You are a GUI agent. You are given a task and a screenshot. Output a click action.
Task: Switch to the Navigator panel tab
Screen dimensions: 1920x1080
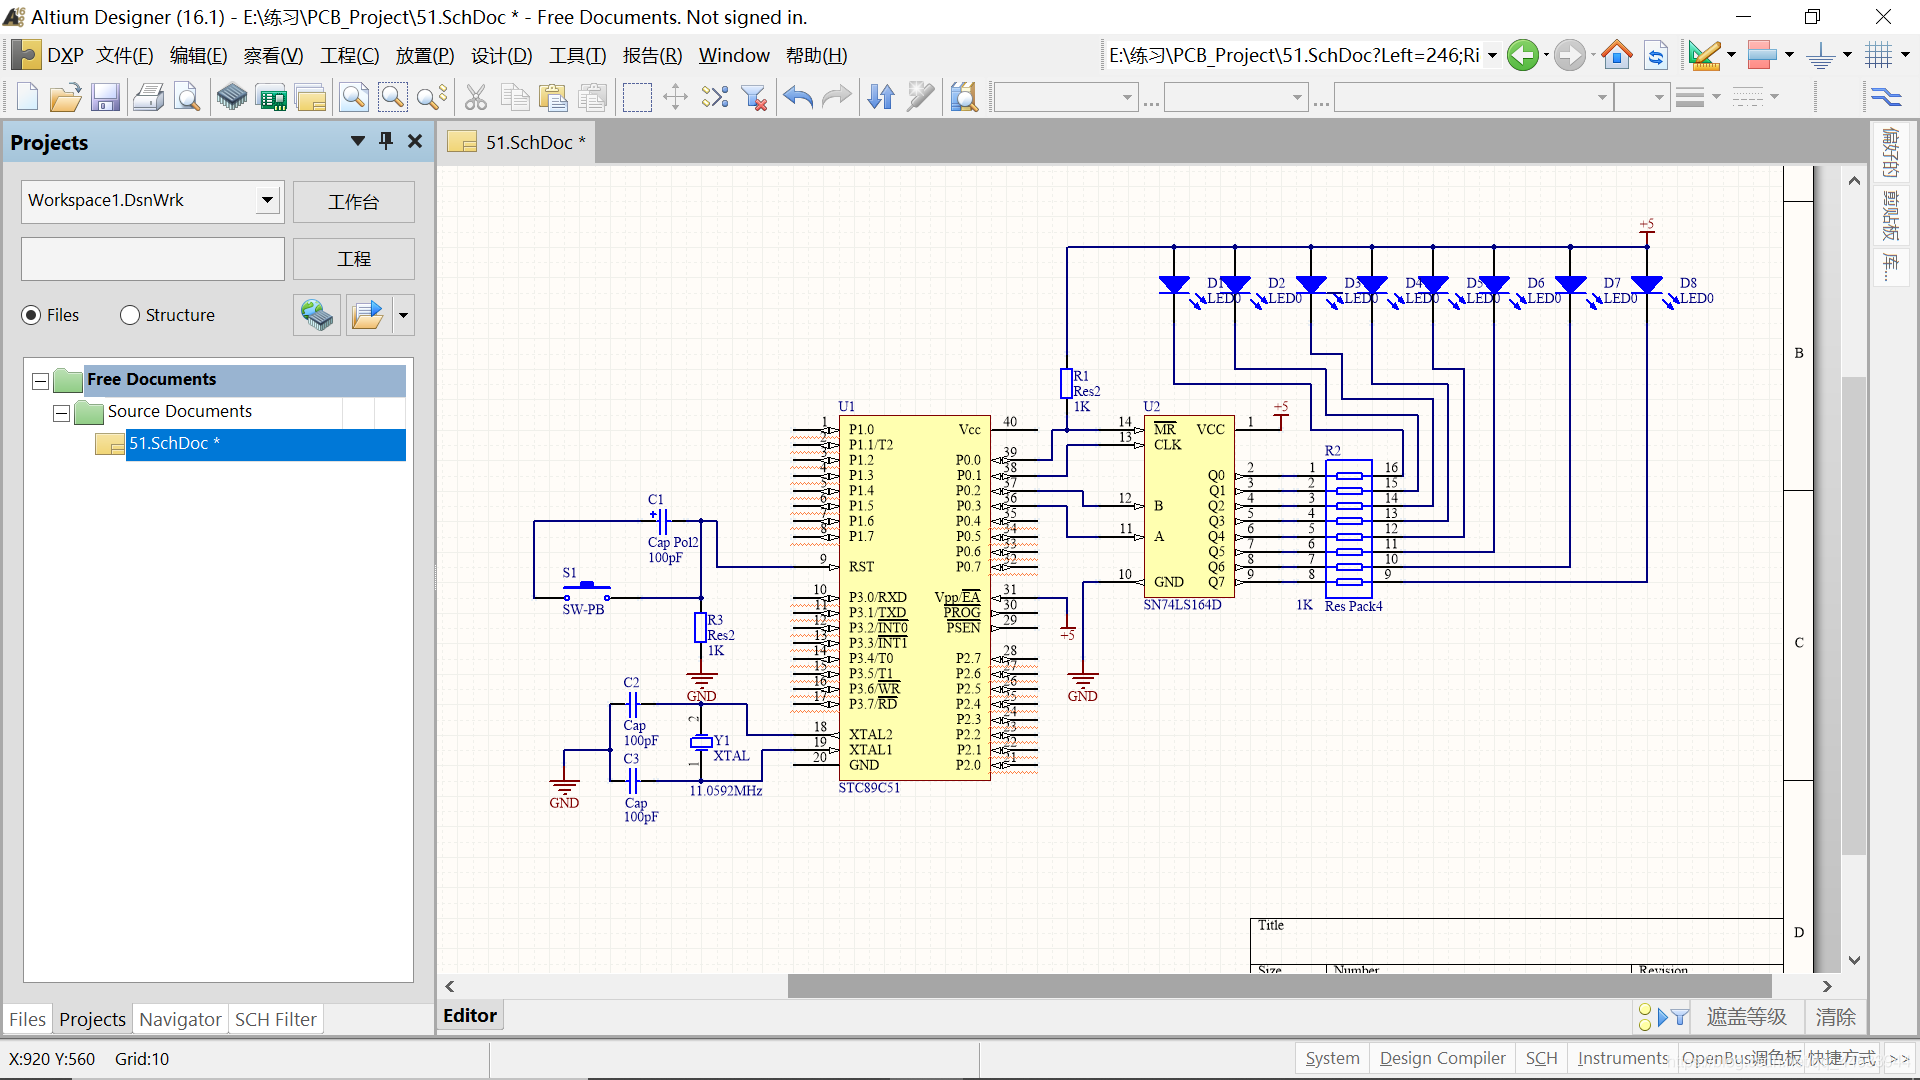(x=180, y=1019)
